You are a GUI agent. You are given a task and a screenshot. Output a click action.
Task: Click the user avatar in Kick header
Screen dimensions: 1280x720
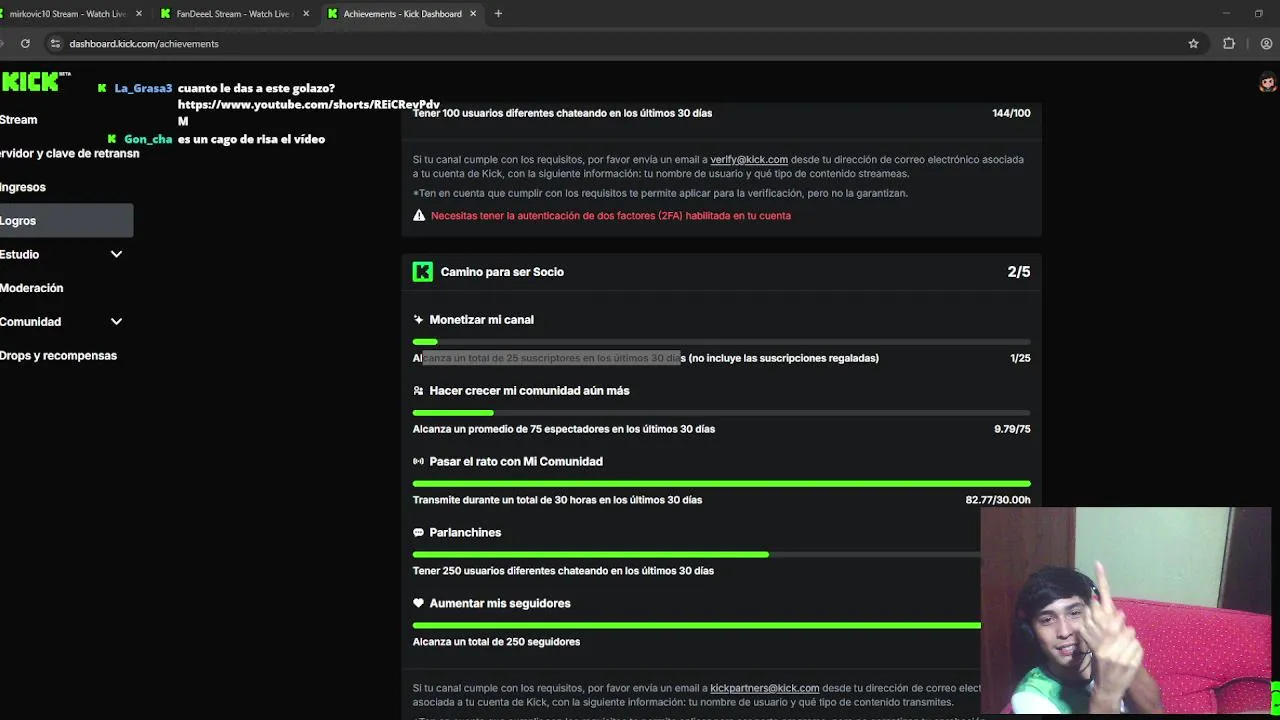(1268, 83)
